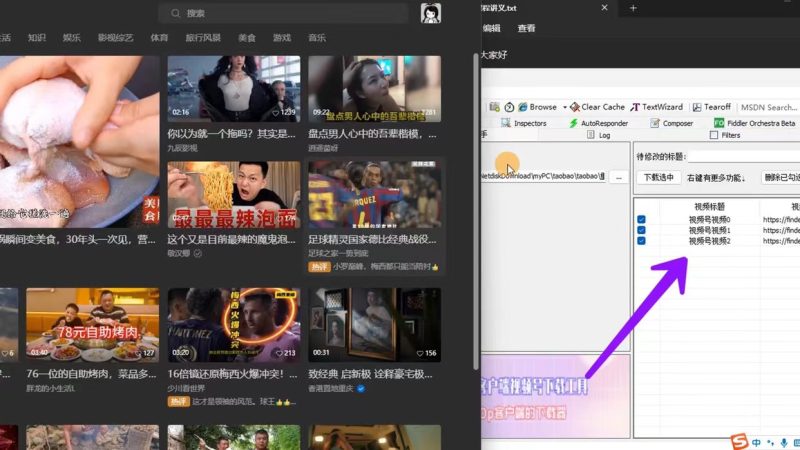Uncheck the 视频号视频2 row checkbox
This screenshot has height=450, width=800.
[x=641, y=241]
